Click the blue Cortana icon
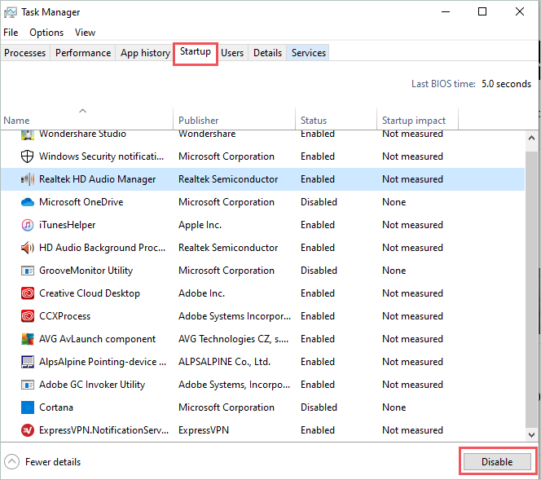541x480 pixels. [x=28, y=407]
